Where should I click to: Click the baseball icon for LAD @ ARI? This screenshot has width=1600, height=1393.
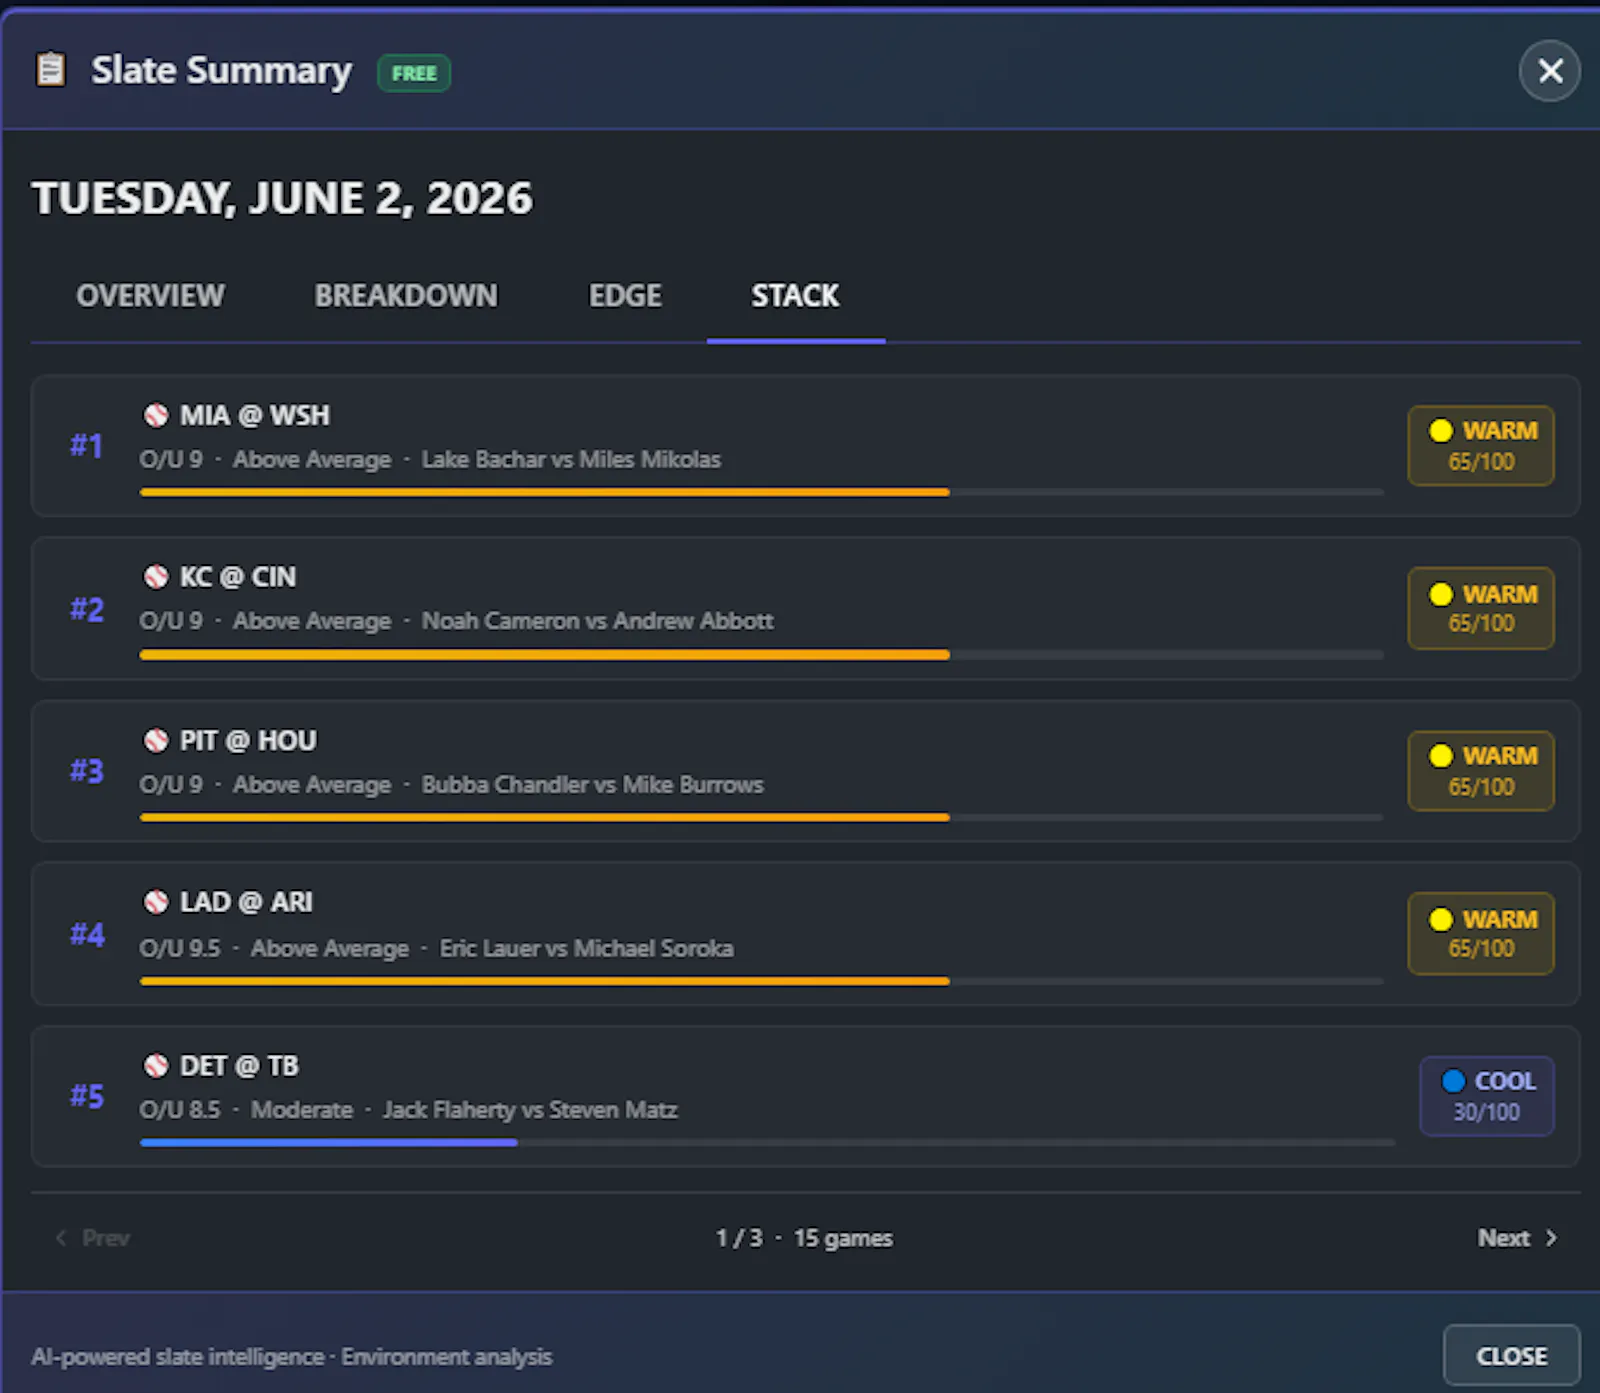click(156, 902)
